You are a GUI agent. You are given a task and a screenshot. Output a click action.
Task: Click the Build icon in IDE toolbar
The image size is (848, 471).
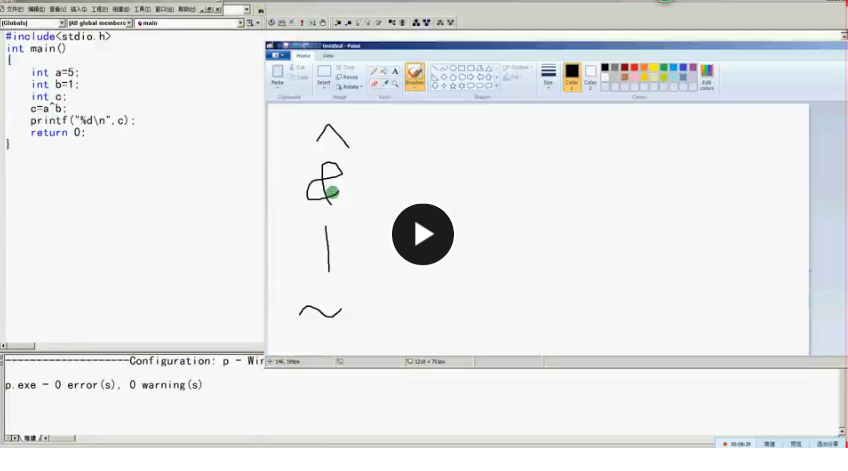point(282,23)
